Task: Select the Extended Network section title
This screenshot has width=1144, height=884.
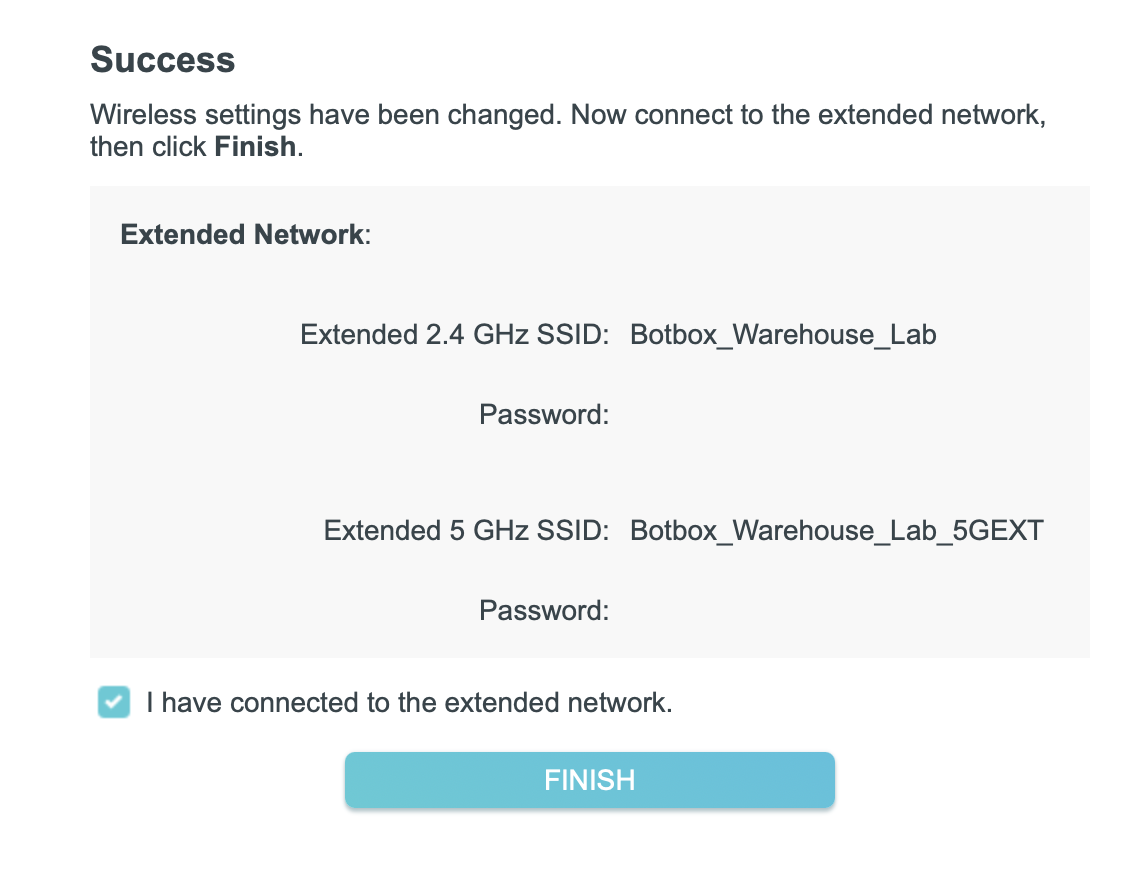Action: (x=241, y=235)
